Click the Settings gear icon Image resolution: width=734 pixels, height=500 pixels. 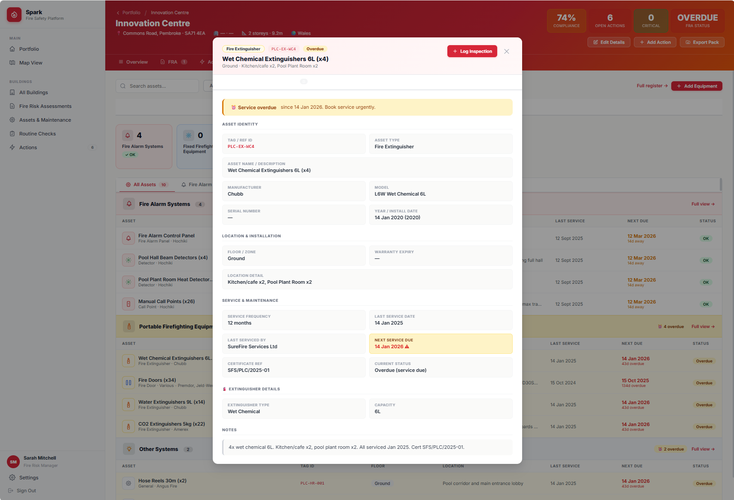[x=12, y=478]
